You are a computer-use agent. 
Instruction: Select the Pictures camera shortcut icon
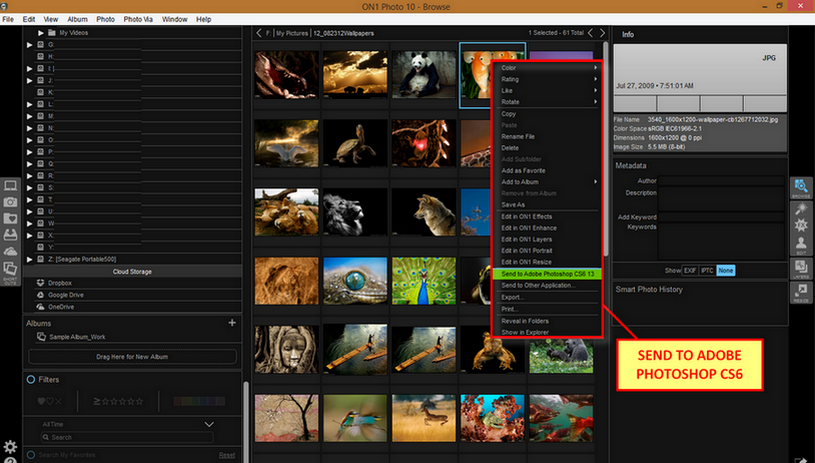(x=10, y=202)
